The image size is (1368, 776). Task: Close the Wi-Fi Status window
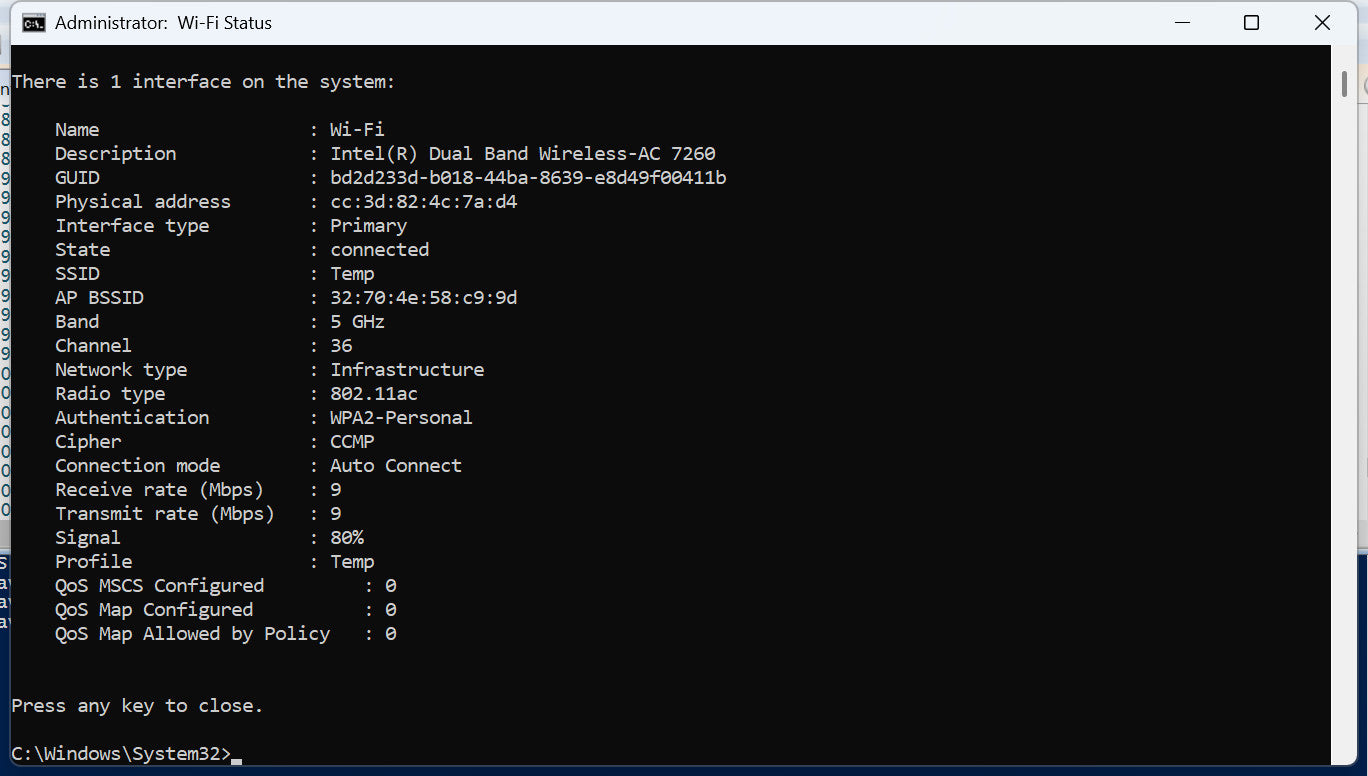tap(1322, 23)
